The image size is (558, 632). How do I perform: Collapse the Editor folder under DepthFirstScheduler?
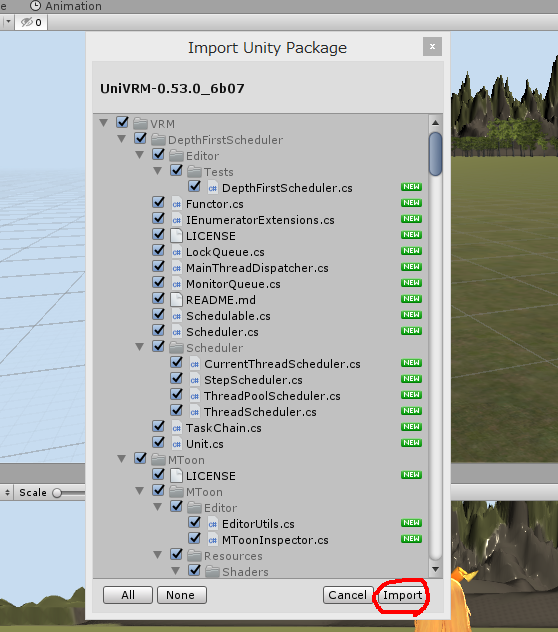pyautogui.click(x=140, y=155)
